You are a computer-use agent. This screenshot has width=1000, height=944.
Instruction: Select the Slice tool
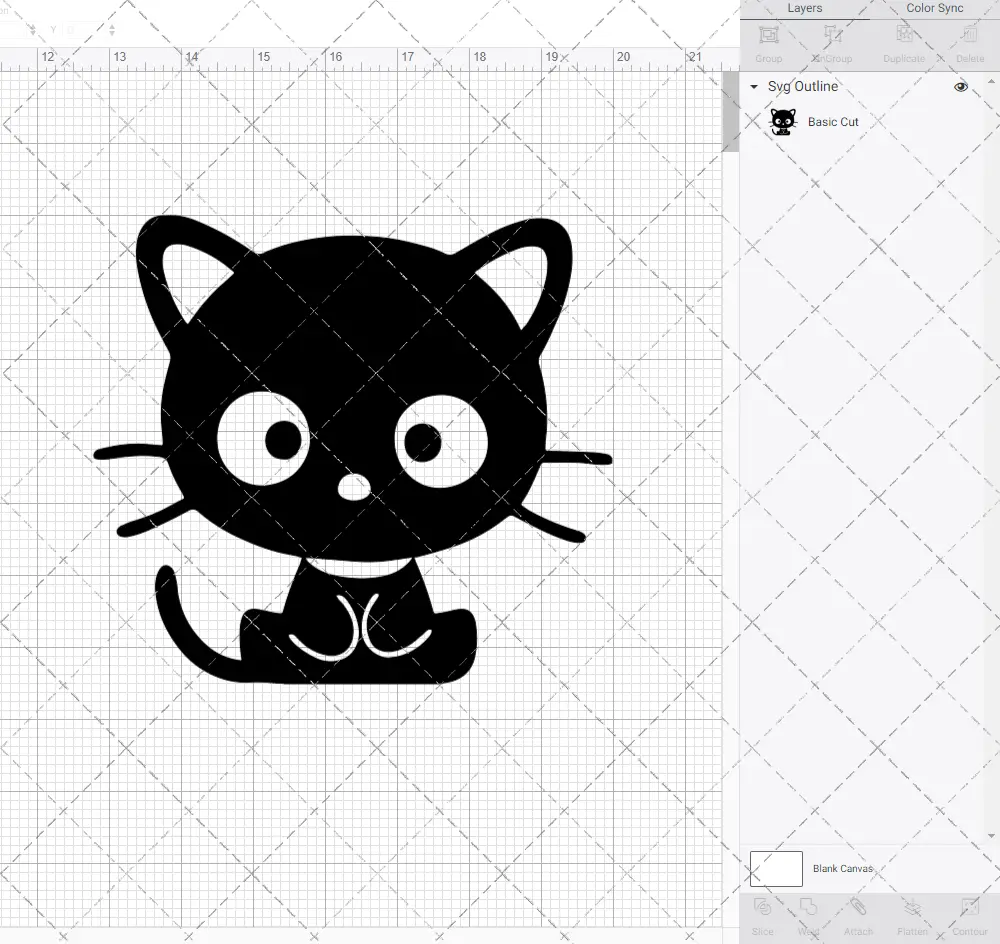coord(762,911)
